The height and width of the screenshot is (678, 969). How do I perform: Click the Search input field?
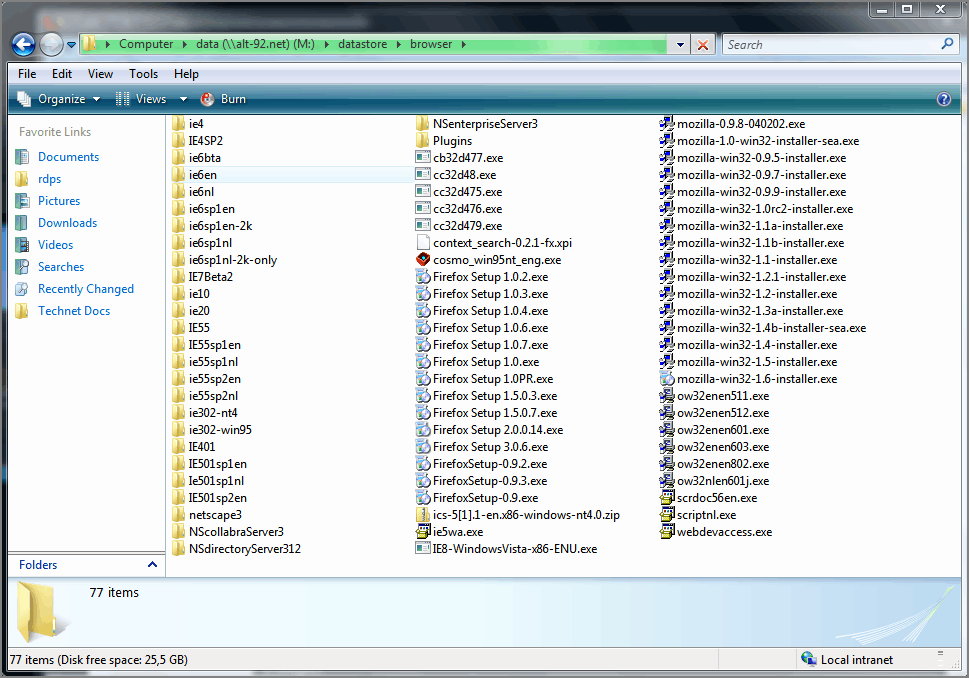pyautogui.click(x=831, y=44)
